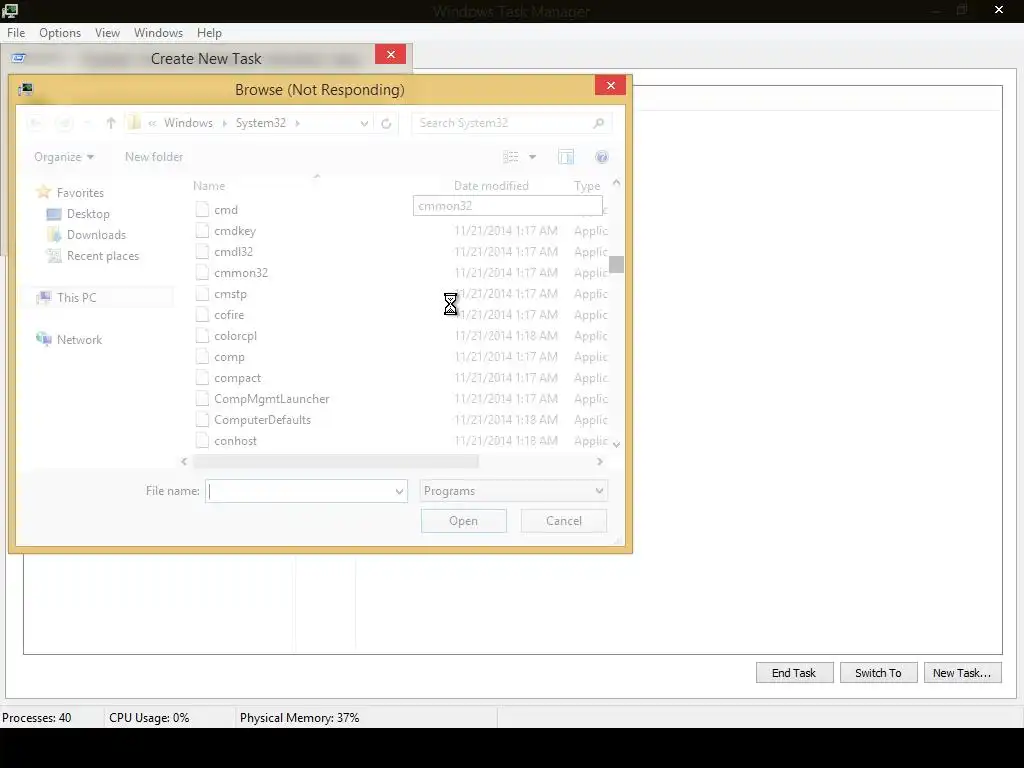Click the Network icon
This screenshot has height=768, width=1024.
[x=43, y=339]
